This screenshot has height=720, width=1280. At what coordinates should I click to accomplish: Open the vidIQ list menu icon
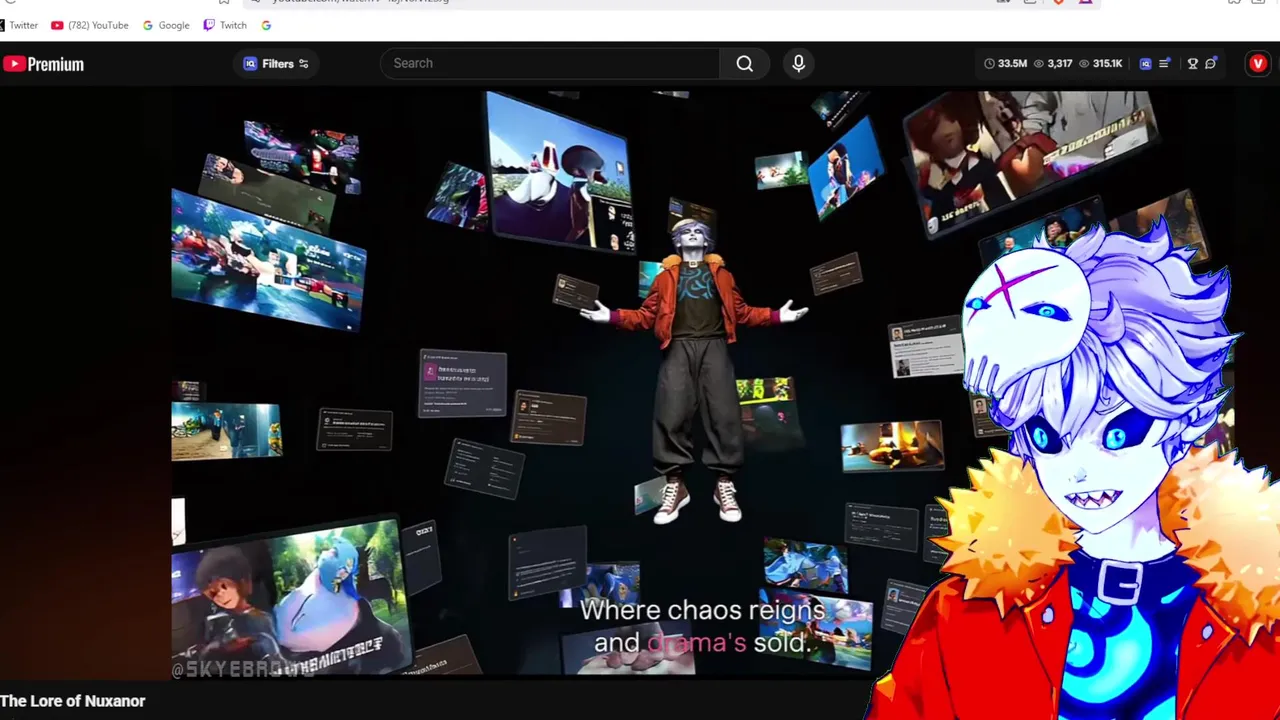click(x=1165, y=63)
